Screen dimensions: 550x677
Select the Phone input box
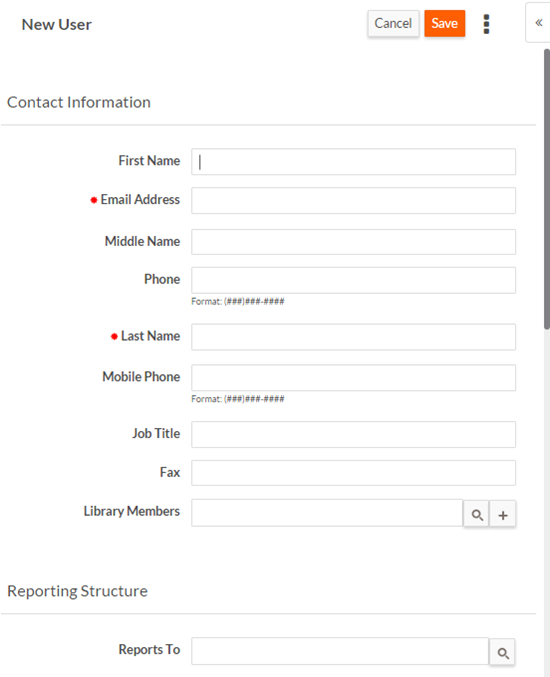tap(354, 280)
